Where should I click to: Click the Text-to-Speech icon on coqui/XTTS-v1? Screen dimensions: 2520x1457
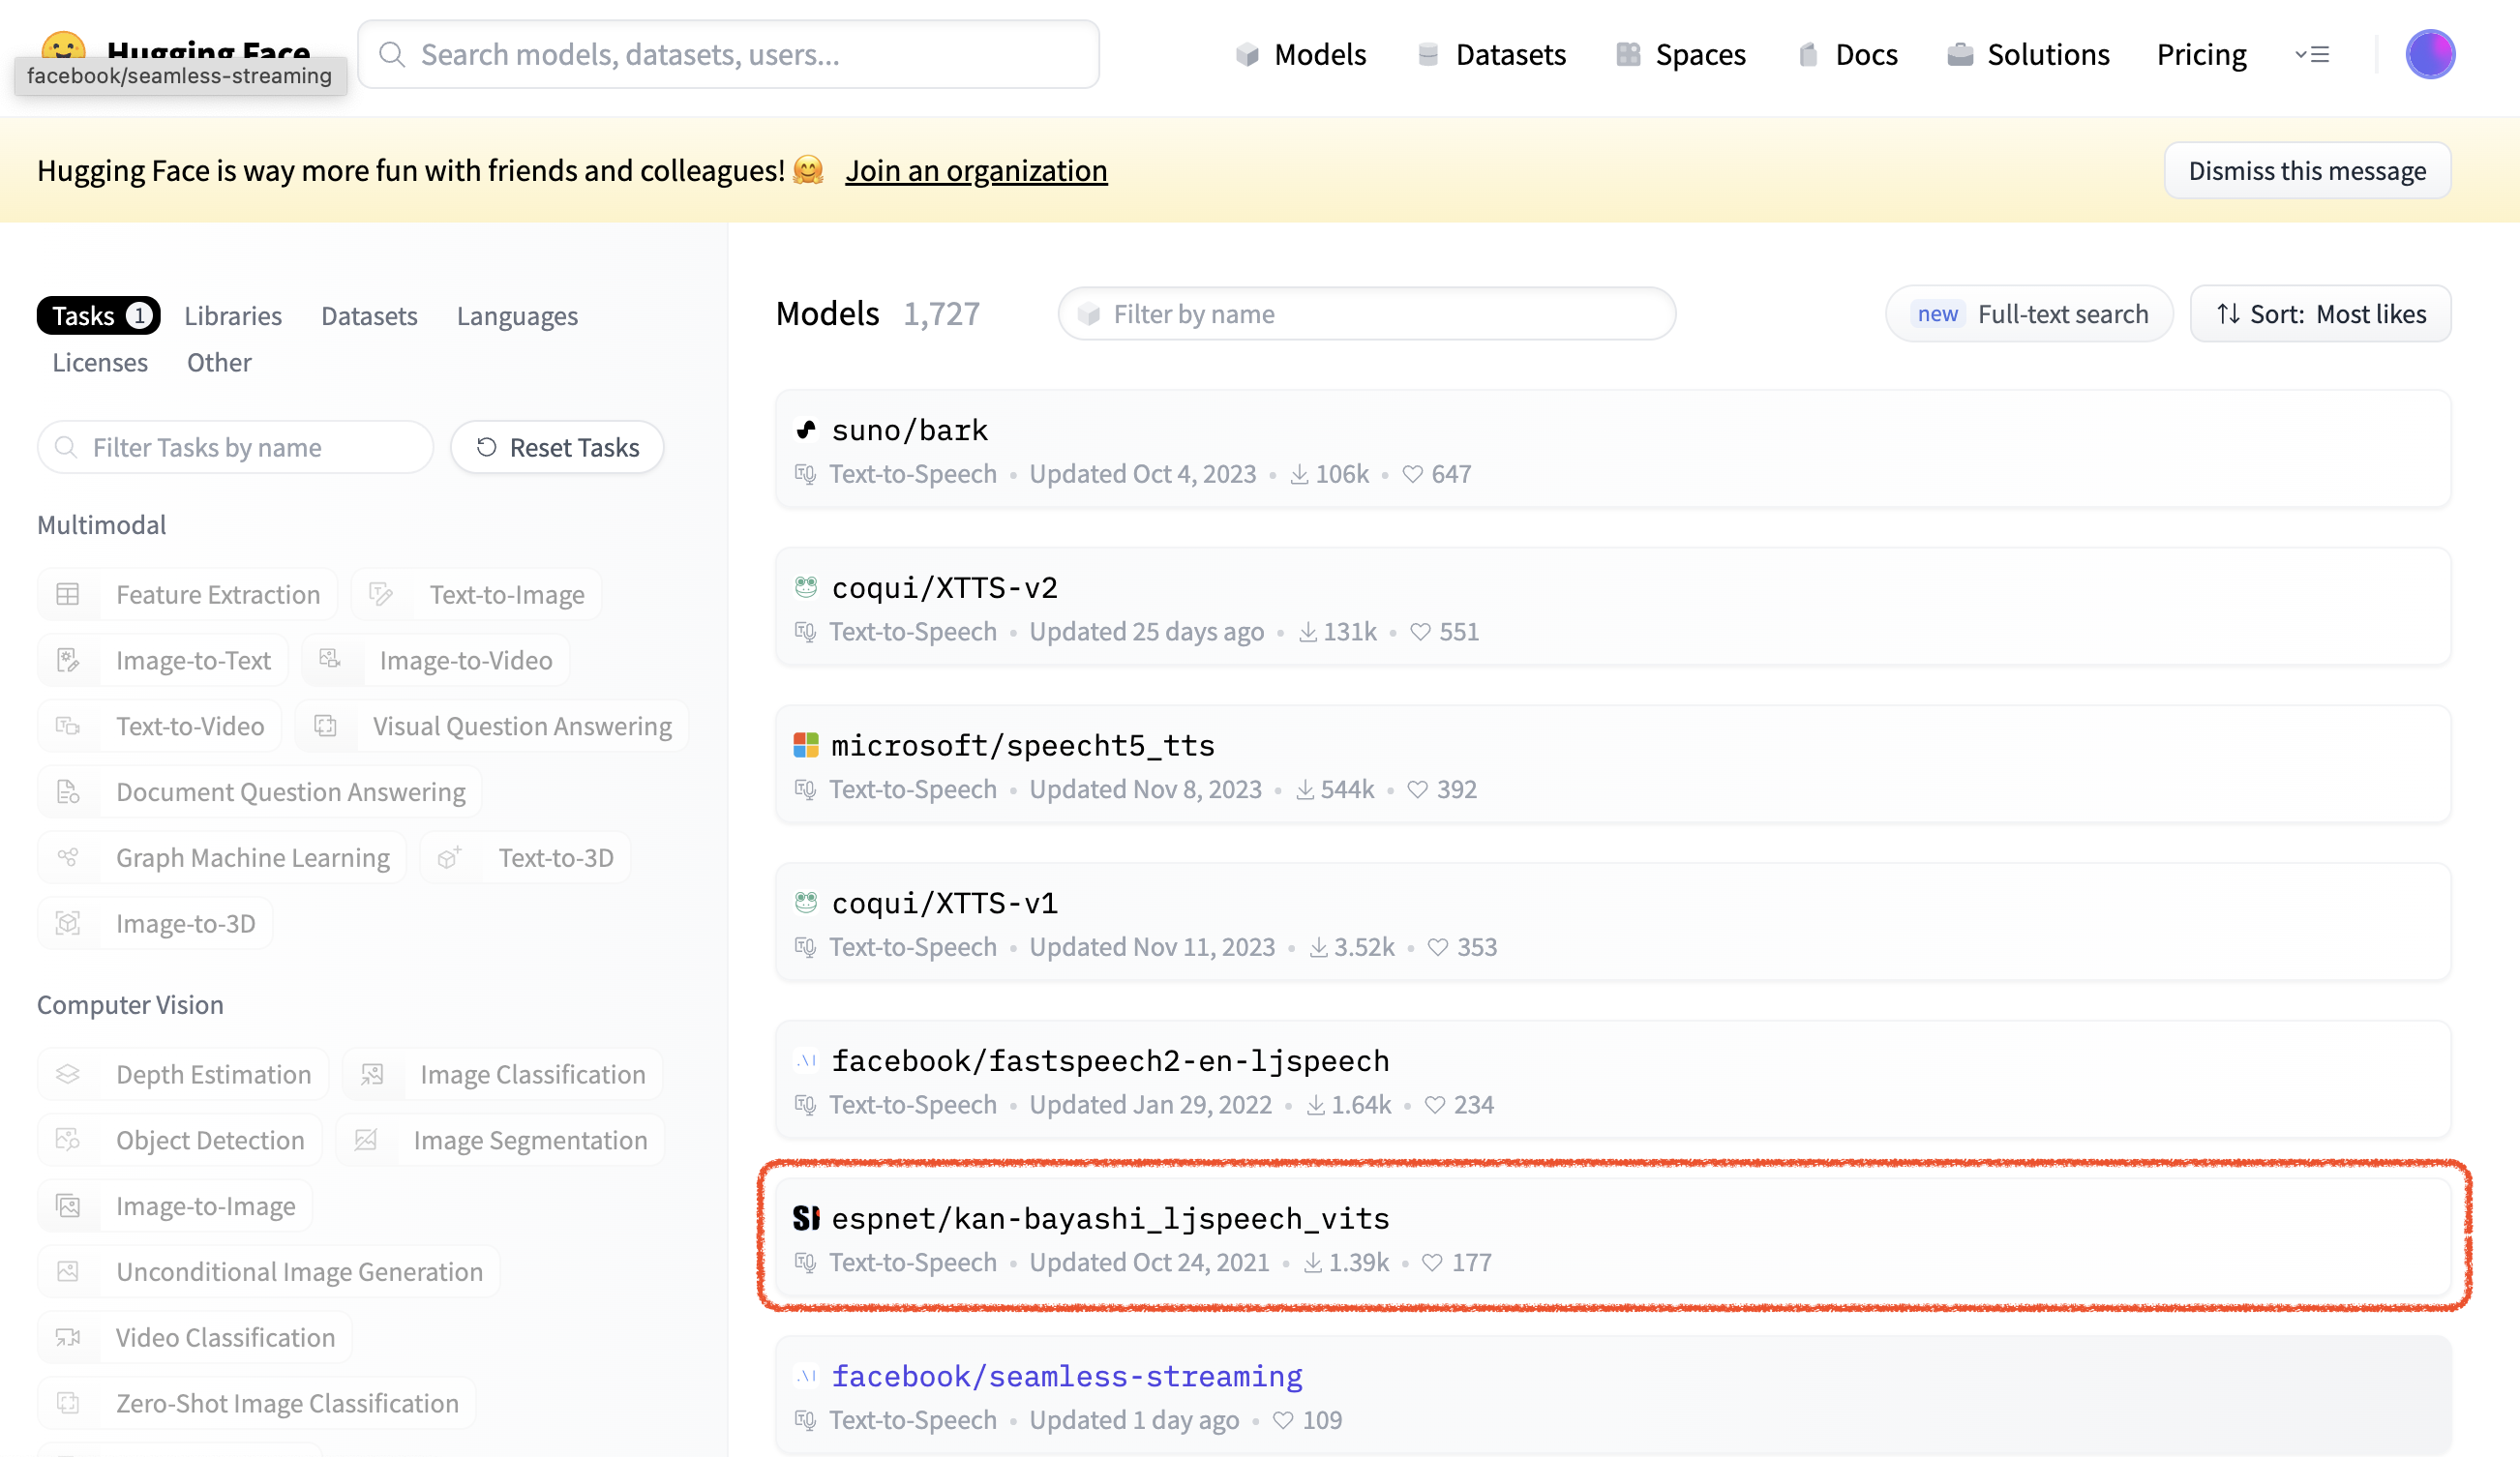pos(805,947)
